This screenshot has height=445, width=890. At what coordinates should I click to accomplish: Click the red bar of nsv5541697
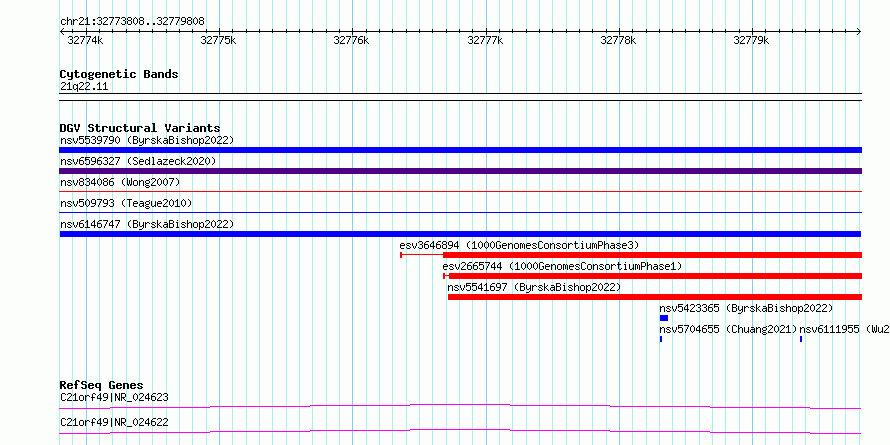(655, 297)
